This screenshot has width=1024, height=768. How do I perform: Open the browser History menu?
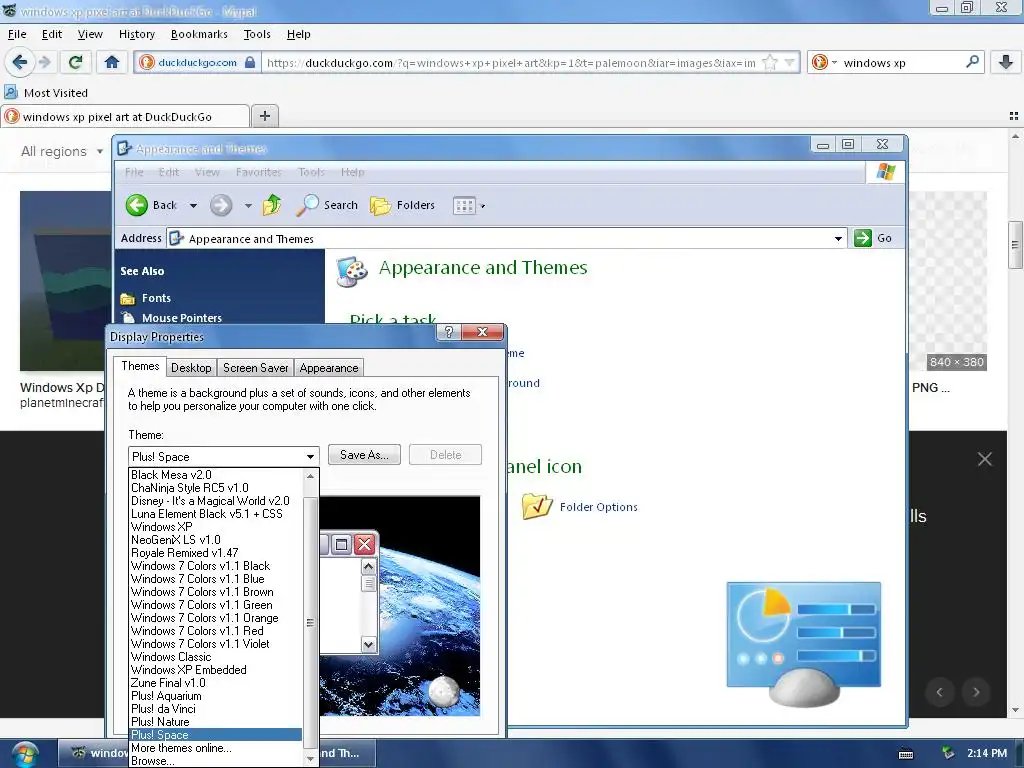136,34
